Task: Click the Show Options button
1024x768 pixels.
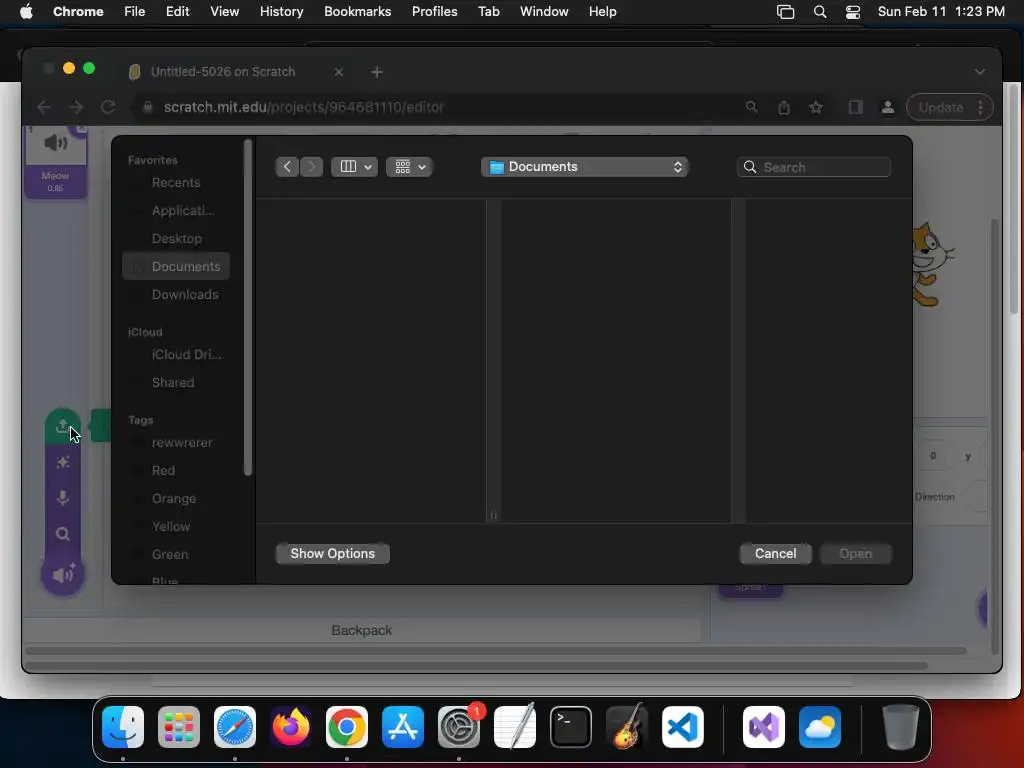Action: tap(333, 554)
